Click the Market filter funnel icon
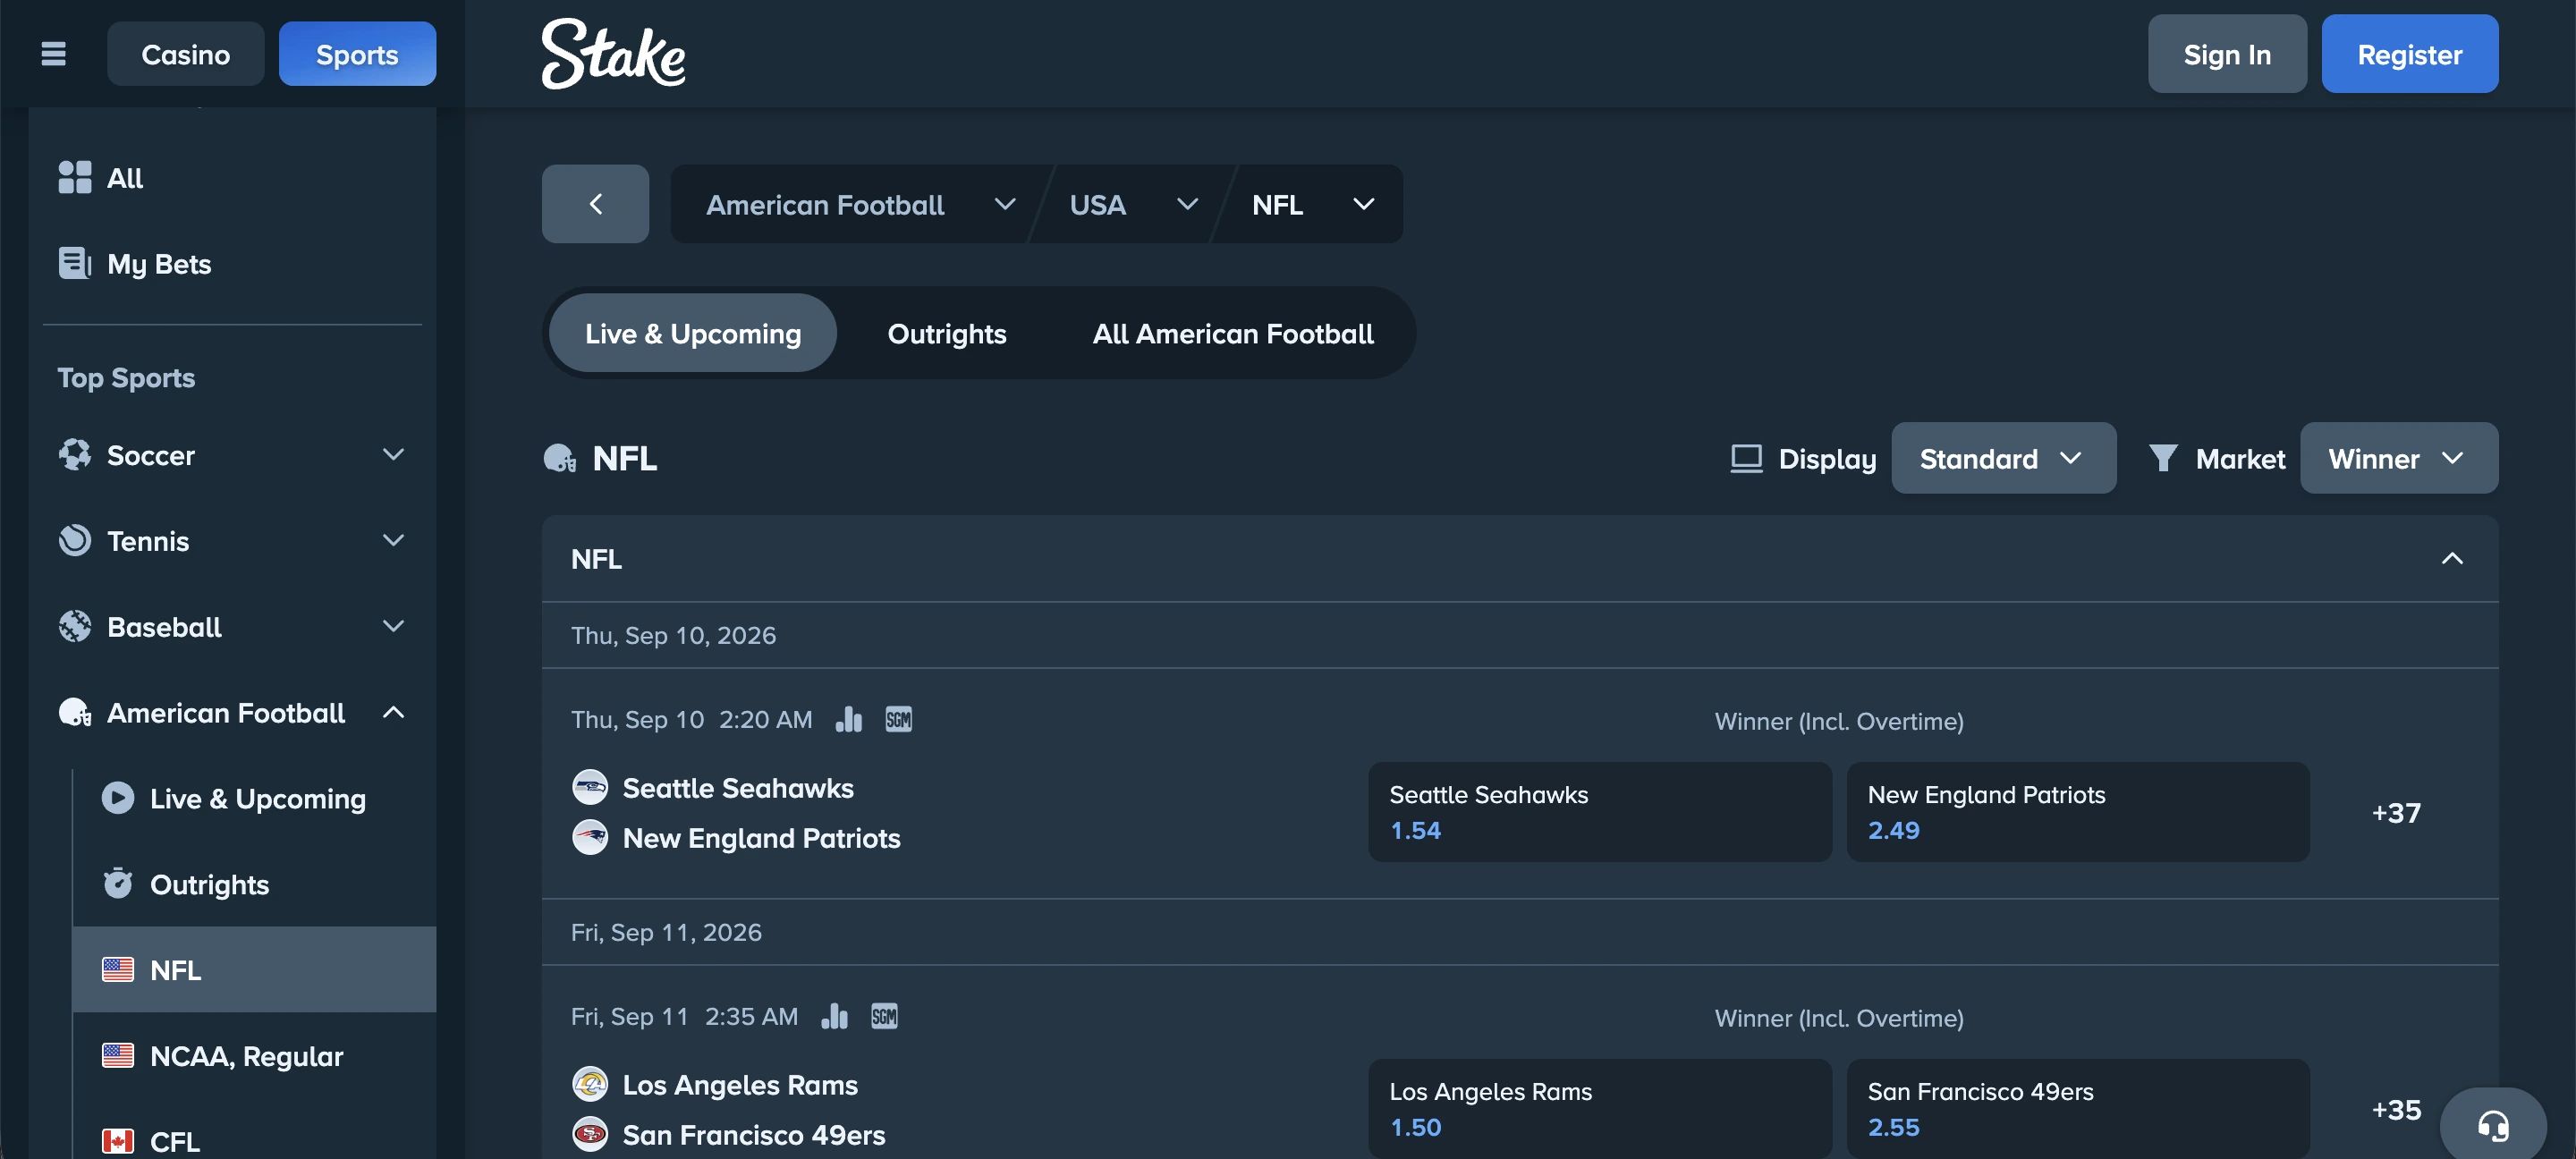 pos(2163,459)
